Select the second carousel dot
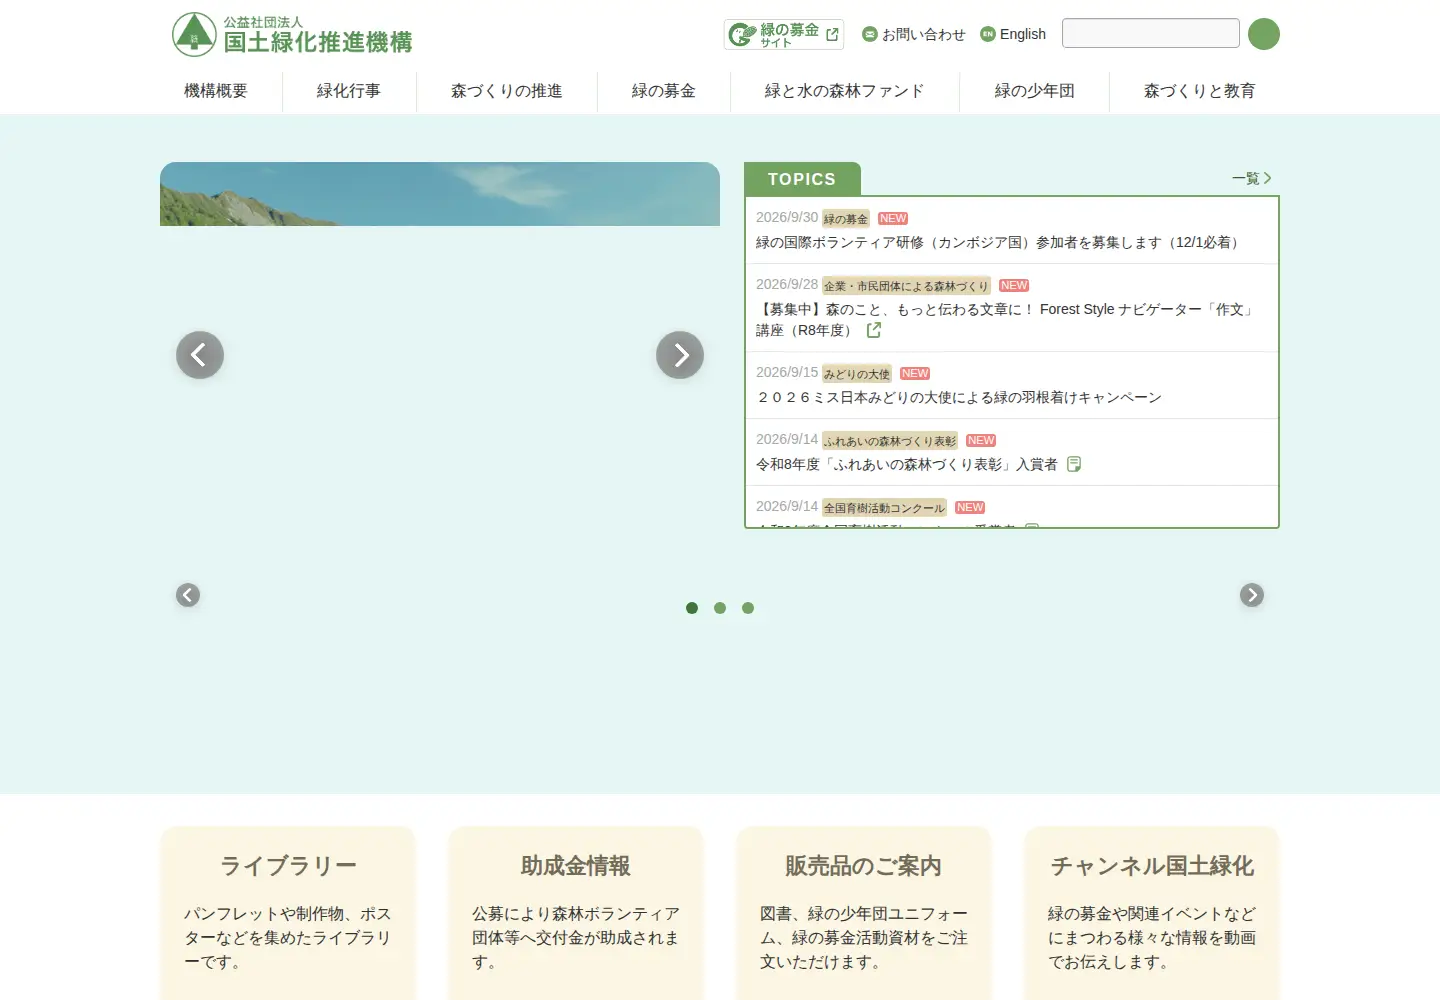Screen dimensions: 1440x1000 point(720,608)
